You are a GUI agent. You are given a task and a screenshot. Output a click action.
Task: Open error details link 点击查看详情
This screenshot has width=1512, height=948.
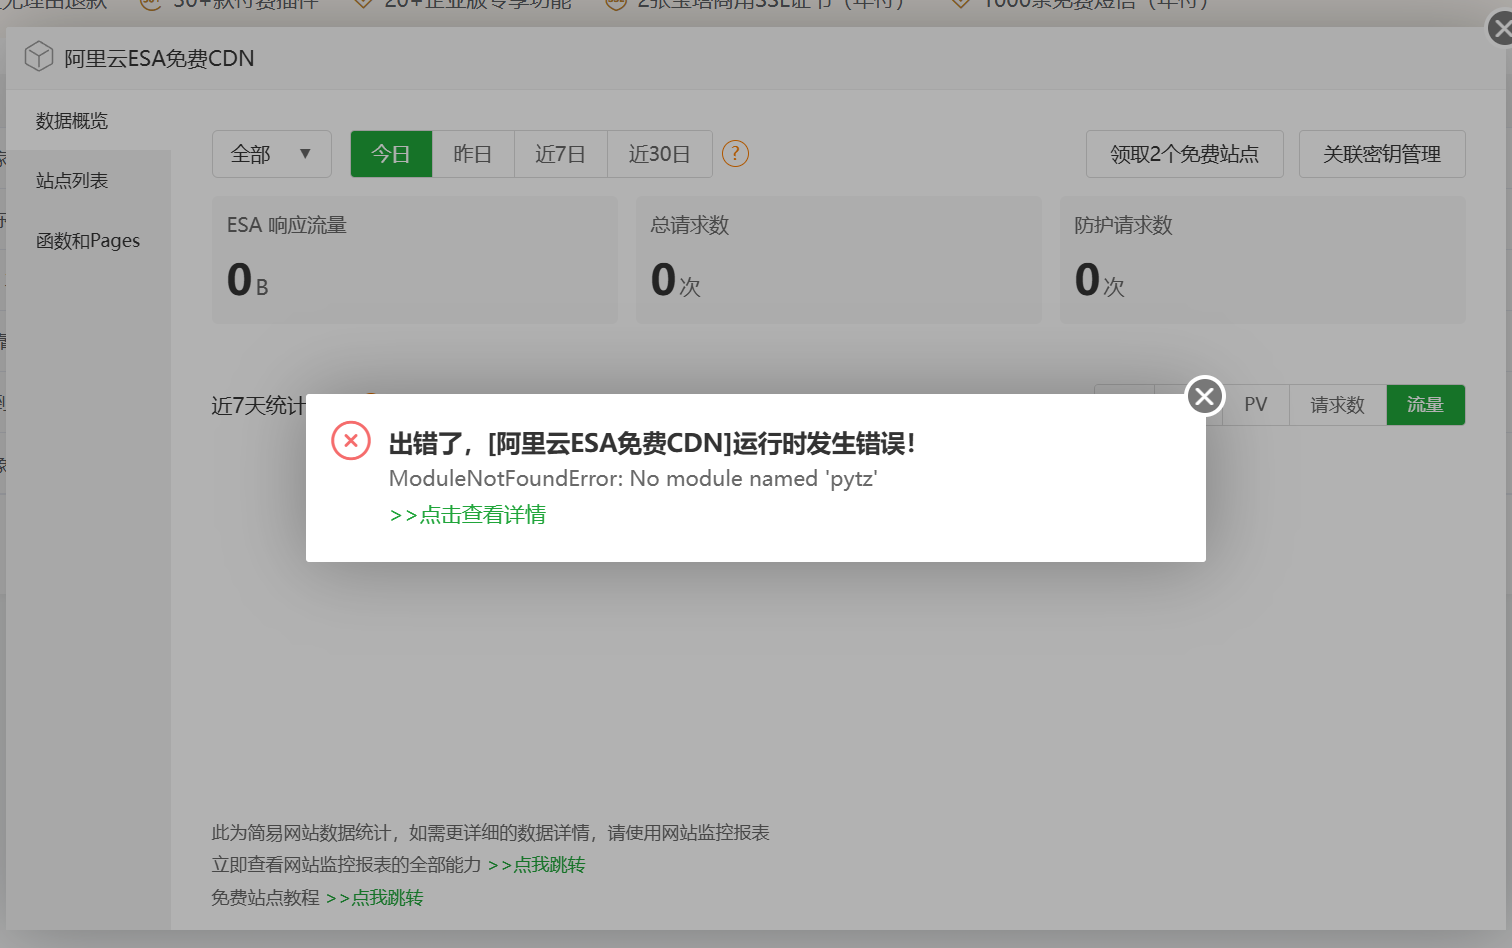[468, 515]
